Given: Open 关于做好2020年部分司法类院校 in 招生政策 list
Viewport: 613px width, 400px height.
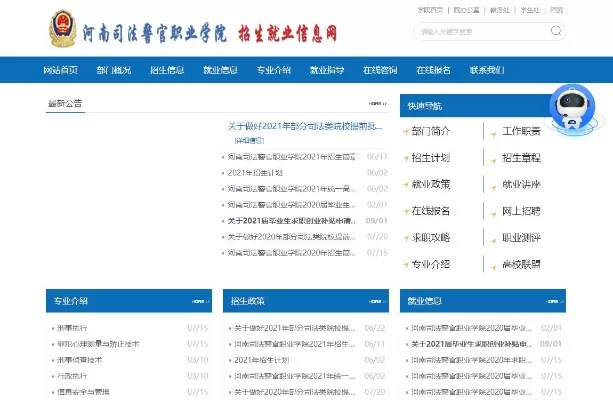Looking at the screenshot, I should tap(294, 392).
